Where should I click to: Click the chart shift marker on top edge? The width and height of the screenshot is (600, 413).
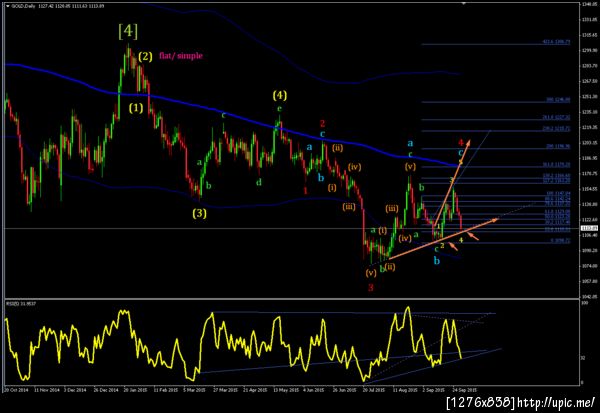pos(463,3)
